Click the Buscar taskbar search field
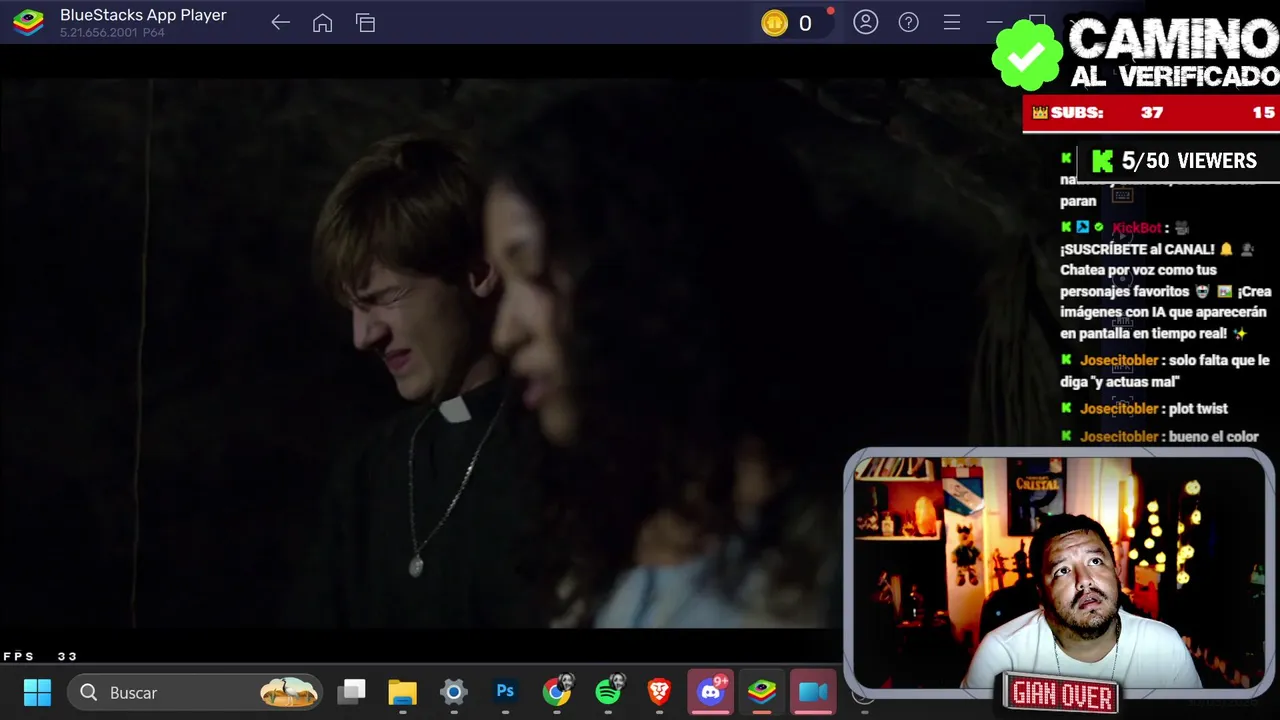This screenshot has width=1280, height=720. click(195, 692)
